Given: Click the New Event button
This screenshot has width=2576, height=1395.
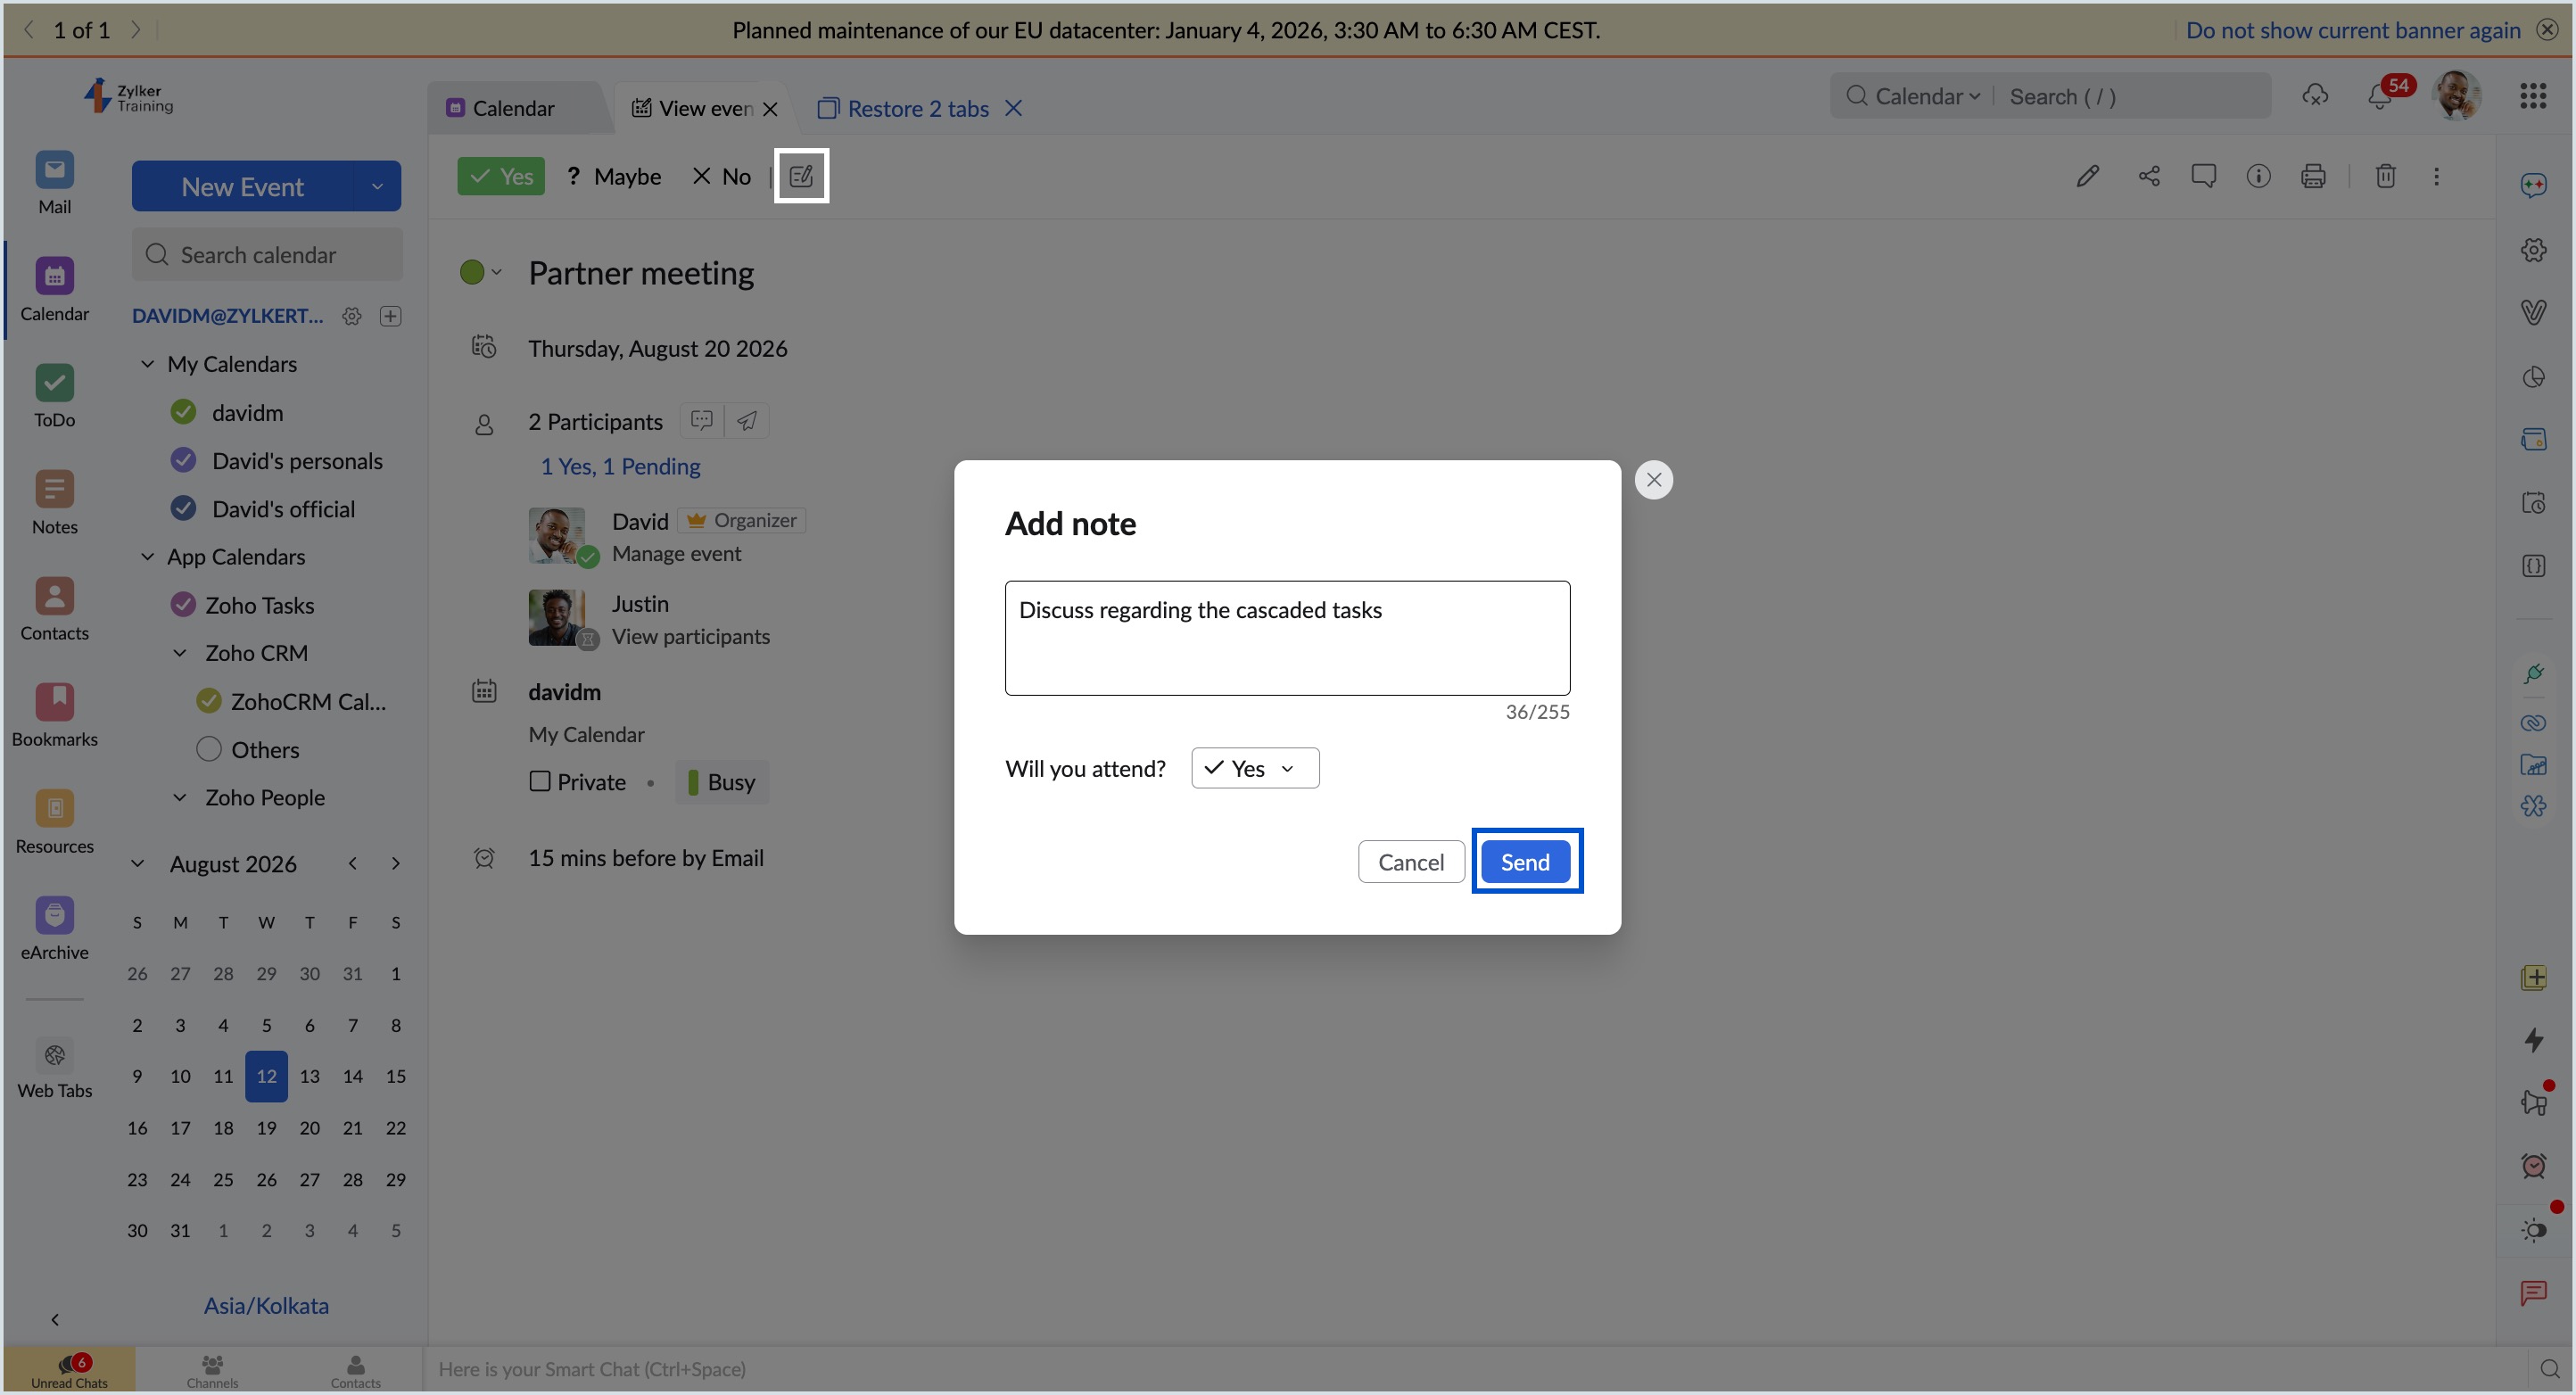Looking at the screenshot, I should click(243, 187).
